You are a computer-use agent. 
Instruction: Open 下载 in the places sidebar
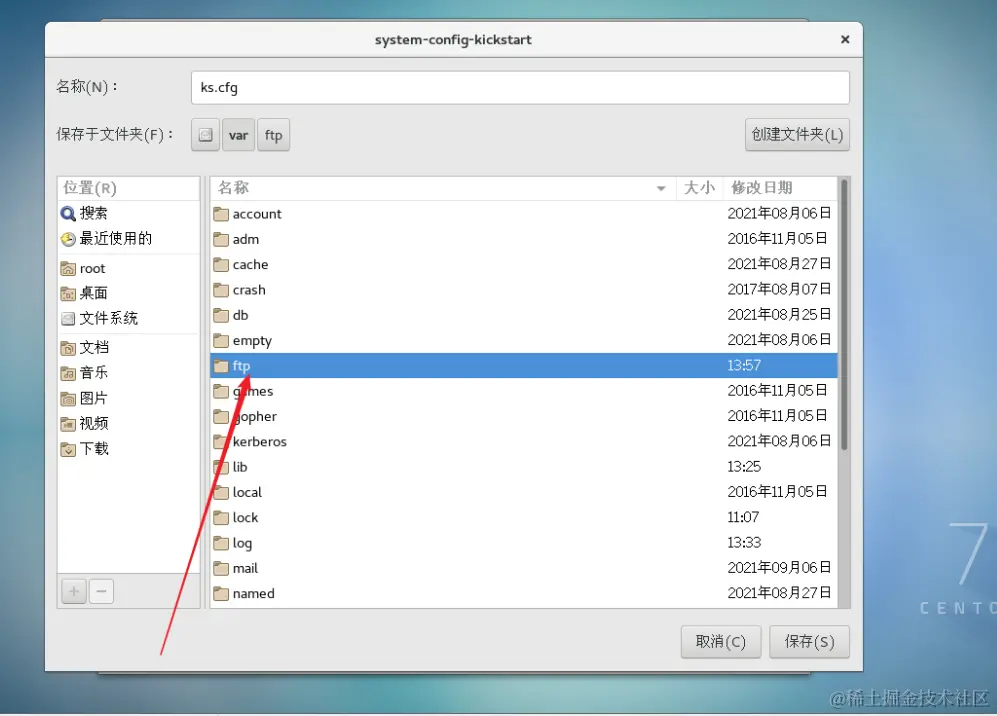(128, 450)
